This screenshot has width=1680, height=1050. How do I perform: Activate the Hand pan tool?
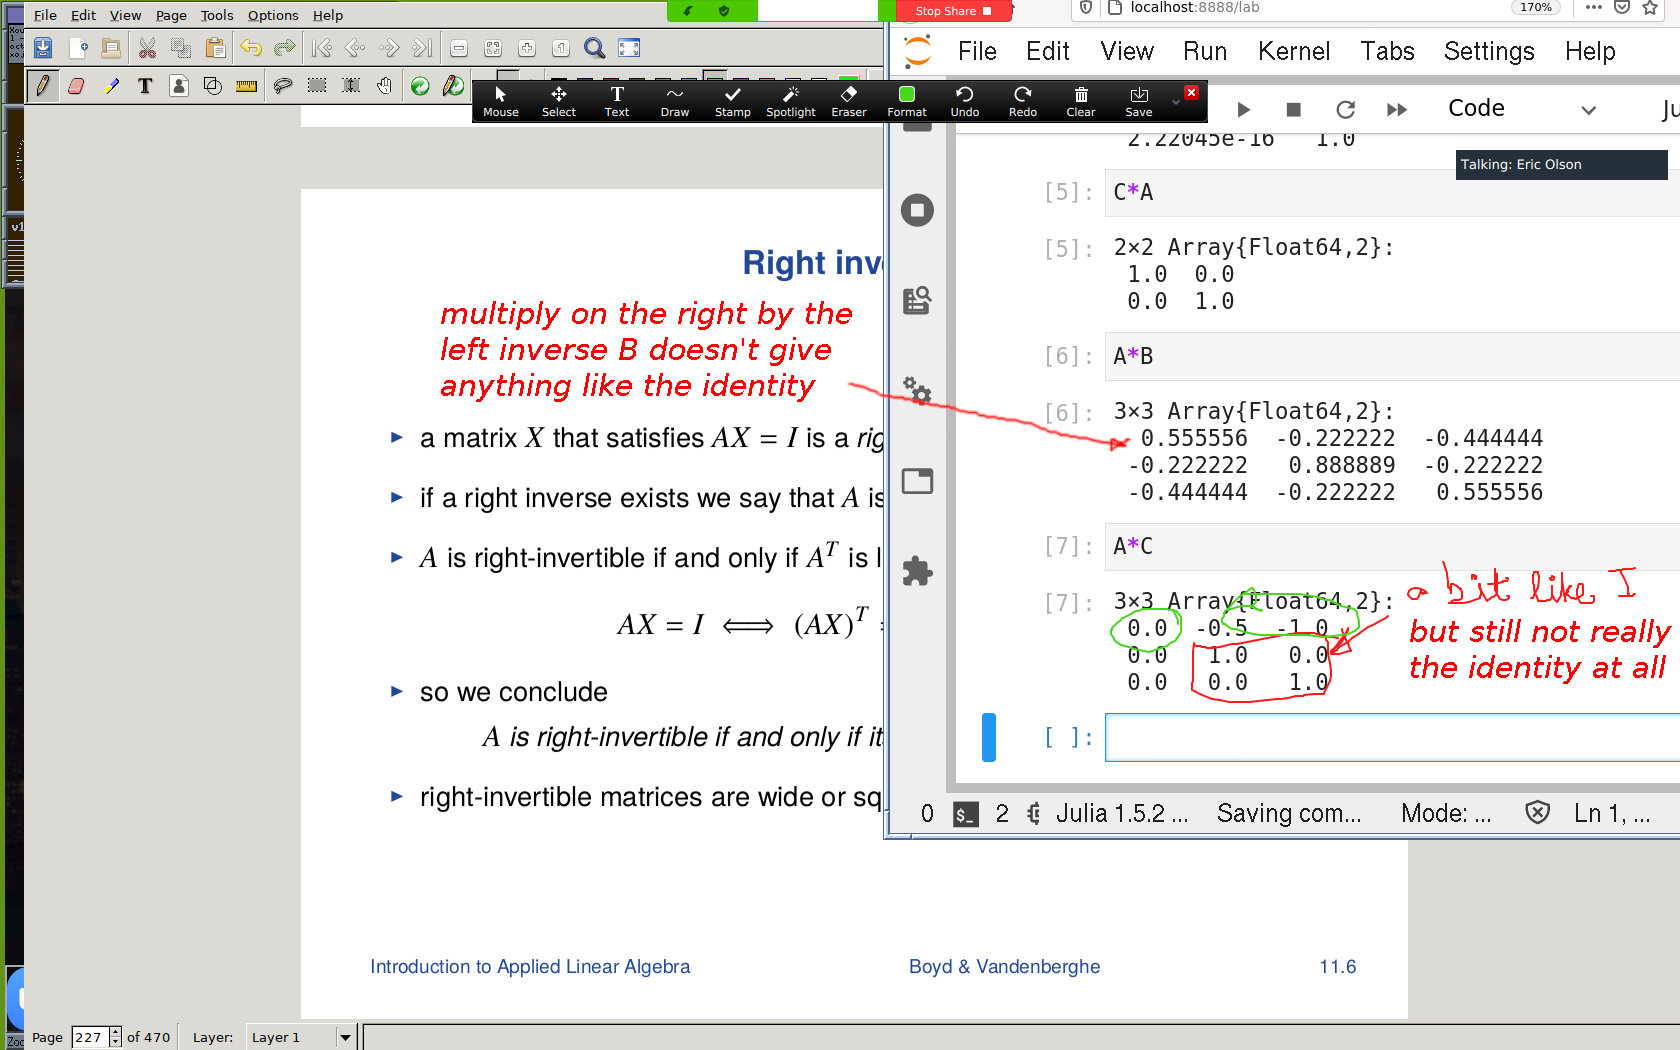pyautogui.click(x=385, y=86)
